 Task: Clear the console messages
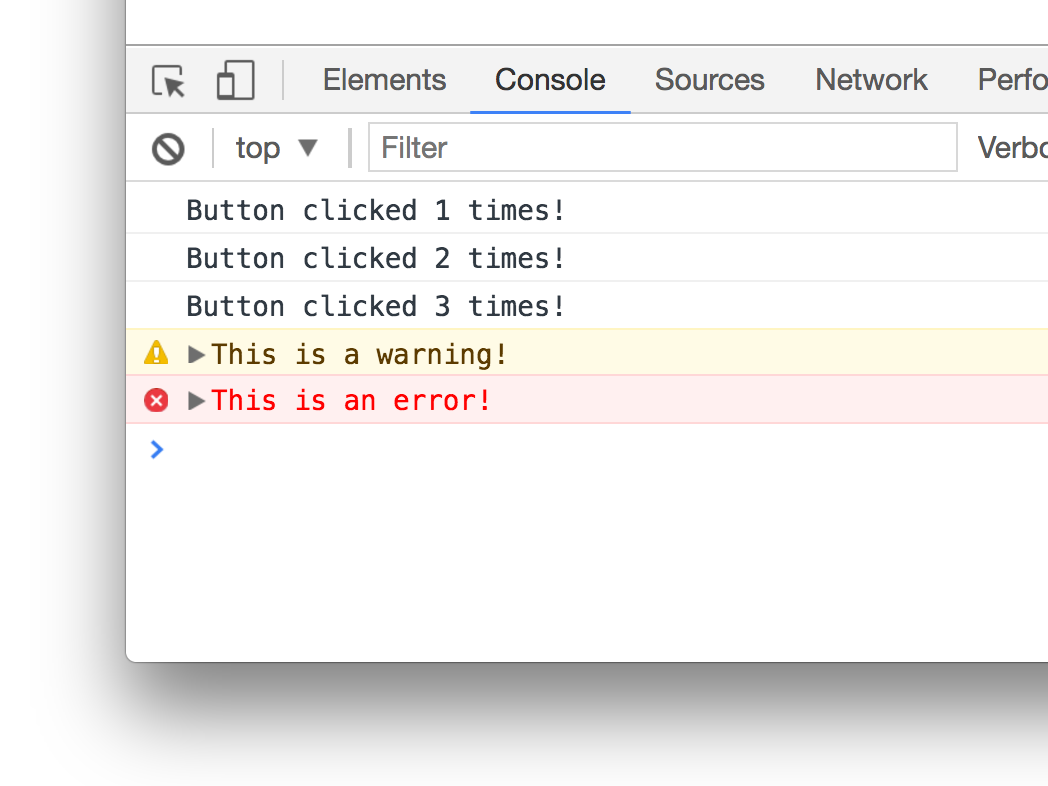[168, 148]
